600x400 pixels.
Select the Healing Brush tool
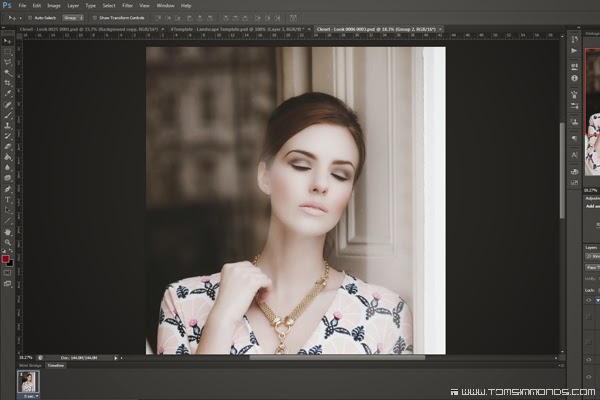[x=7, y=104]
